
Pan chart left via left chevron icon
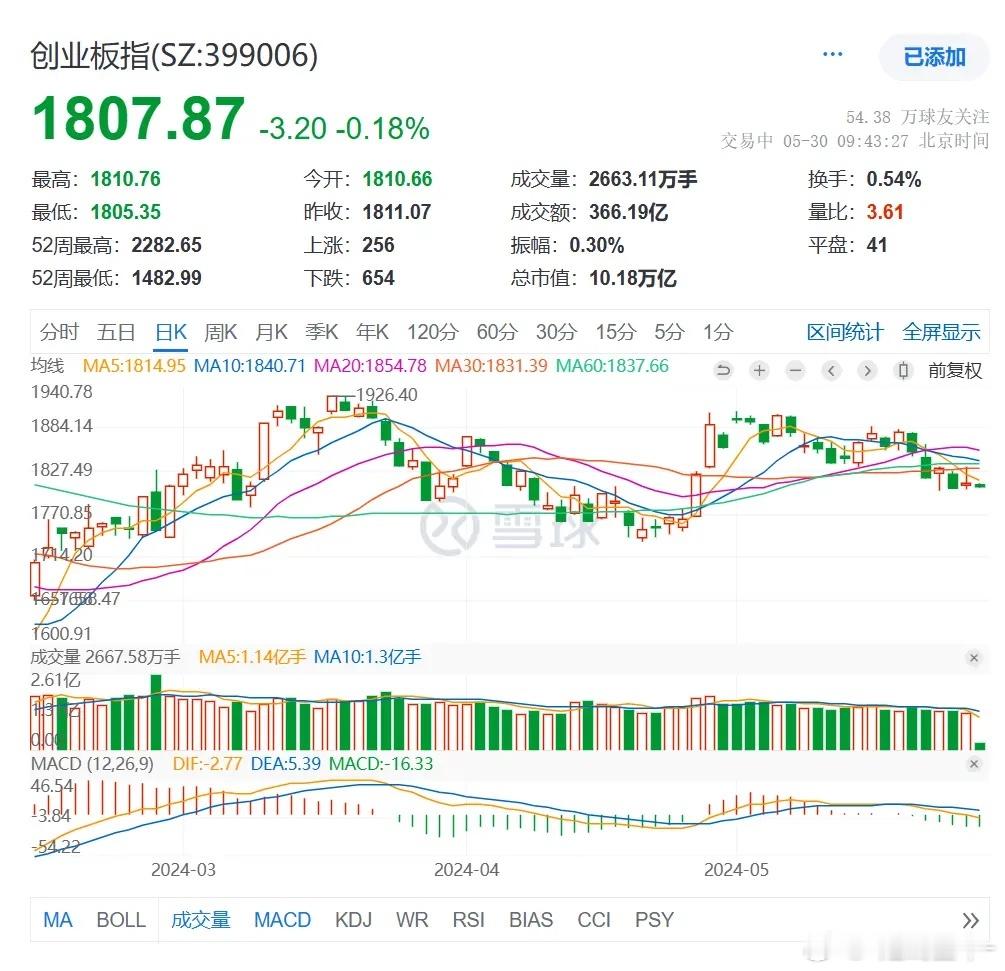[831, 371]
